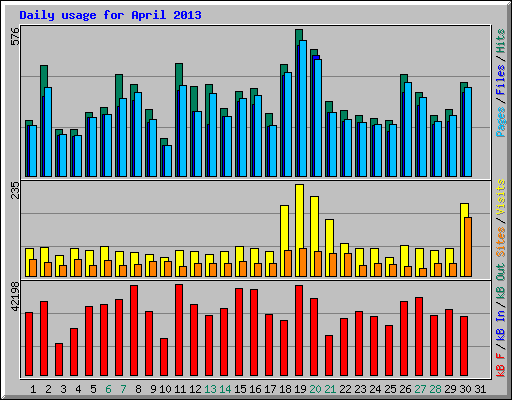The height and width of the screenshot is (400, 512).
Task: Click green weekend day label 14
Action: 225,389
